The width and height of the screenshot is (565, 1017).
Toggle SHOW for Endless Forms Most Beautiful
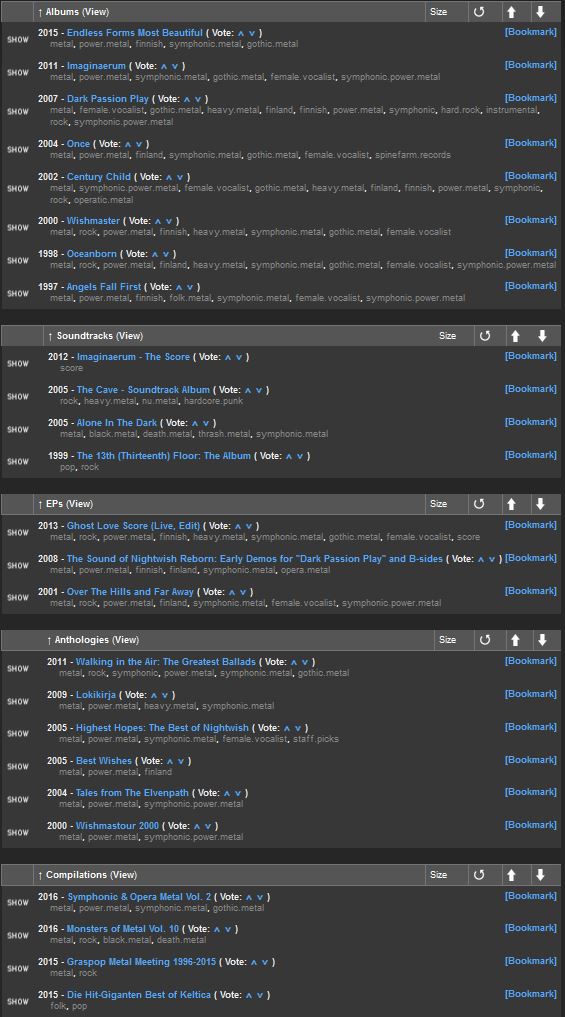[x=18, y=39]
